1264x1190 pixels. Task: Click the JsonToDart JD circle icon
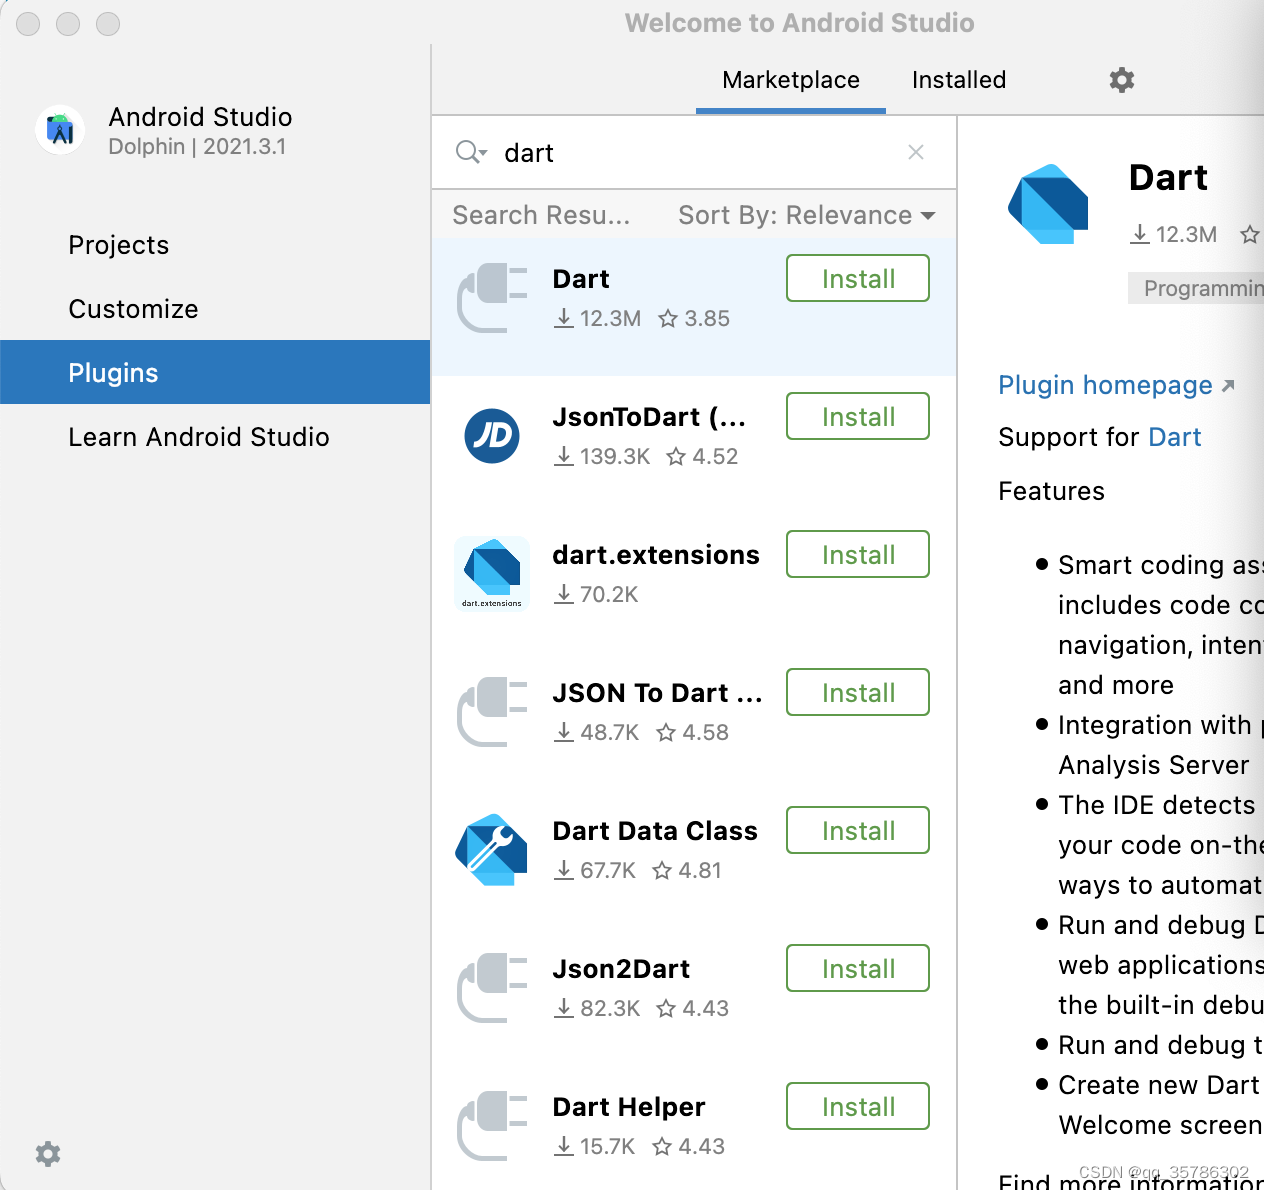(491, 436)
